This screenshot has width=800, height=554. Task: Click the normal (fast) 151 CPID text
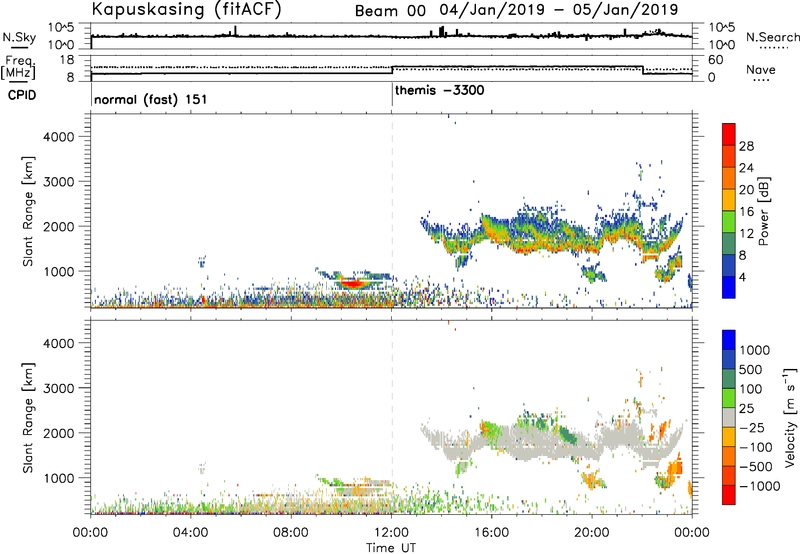click(x=151, y=99)
